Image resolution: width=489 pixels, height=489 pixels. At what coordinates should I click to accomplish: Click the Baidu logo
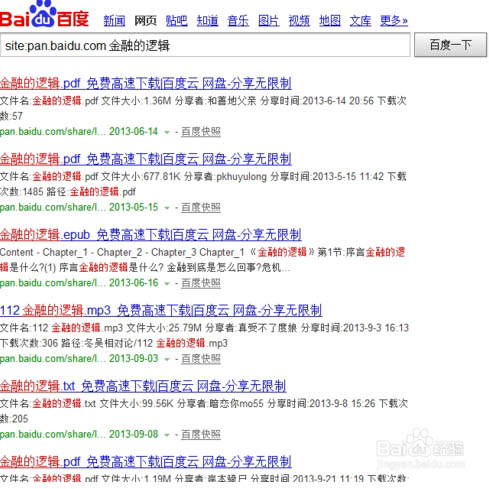click(44, 14)
